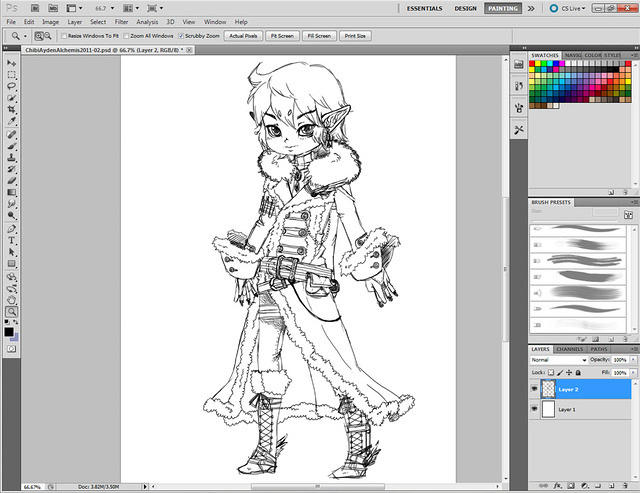Select the Blur tool

point(11,204)
